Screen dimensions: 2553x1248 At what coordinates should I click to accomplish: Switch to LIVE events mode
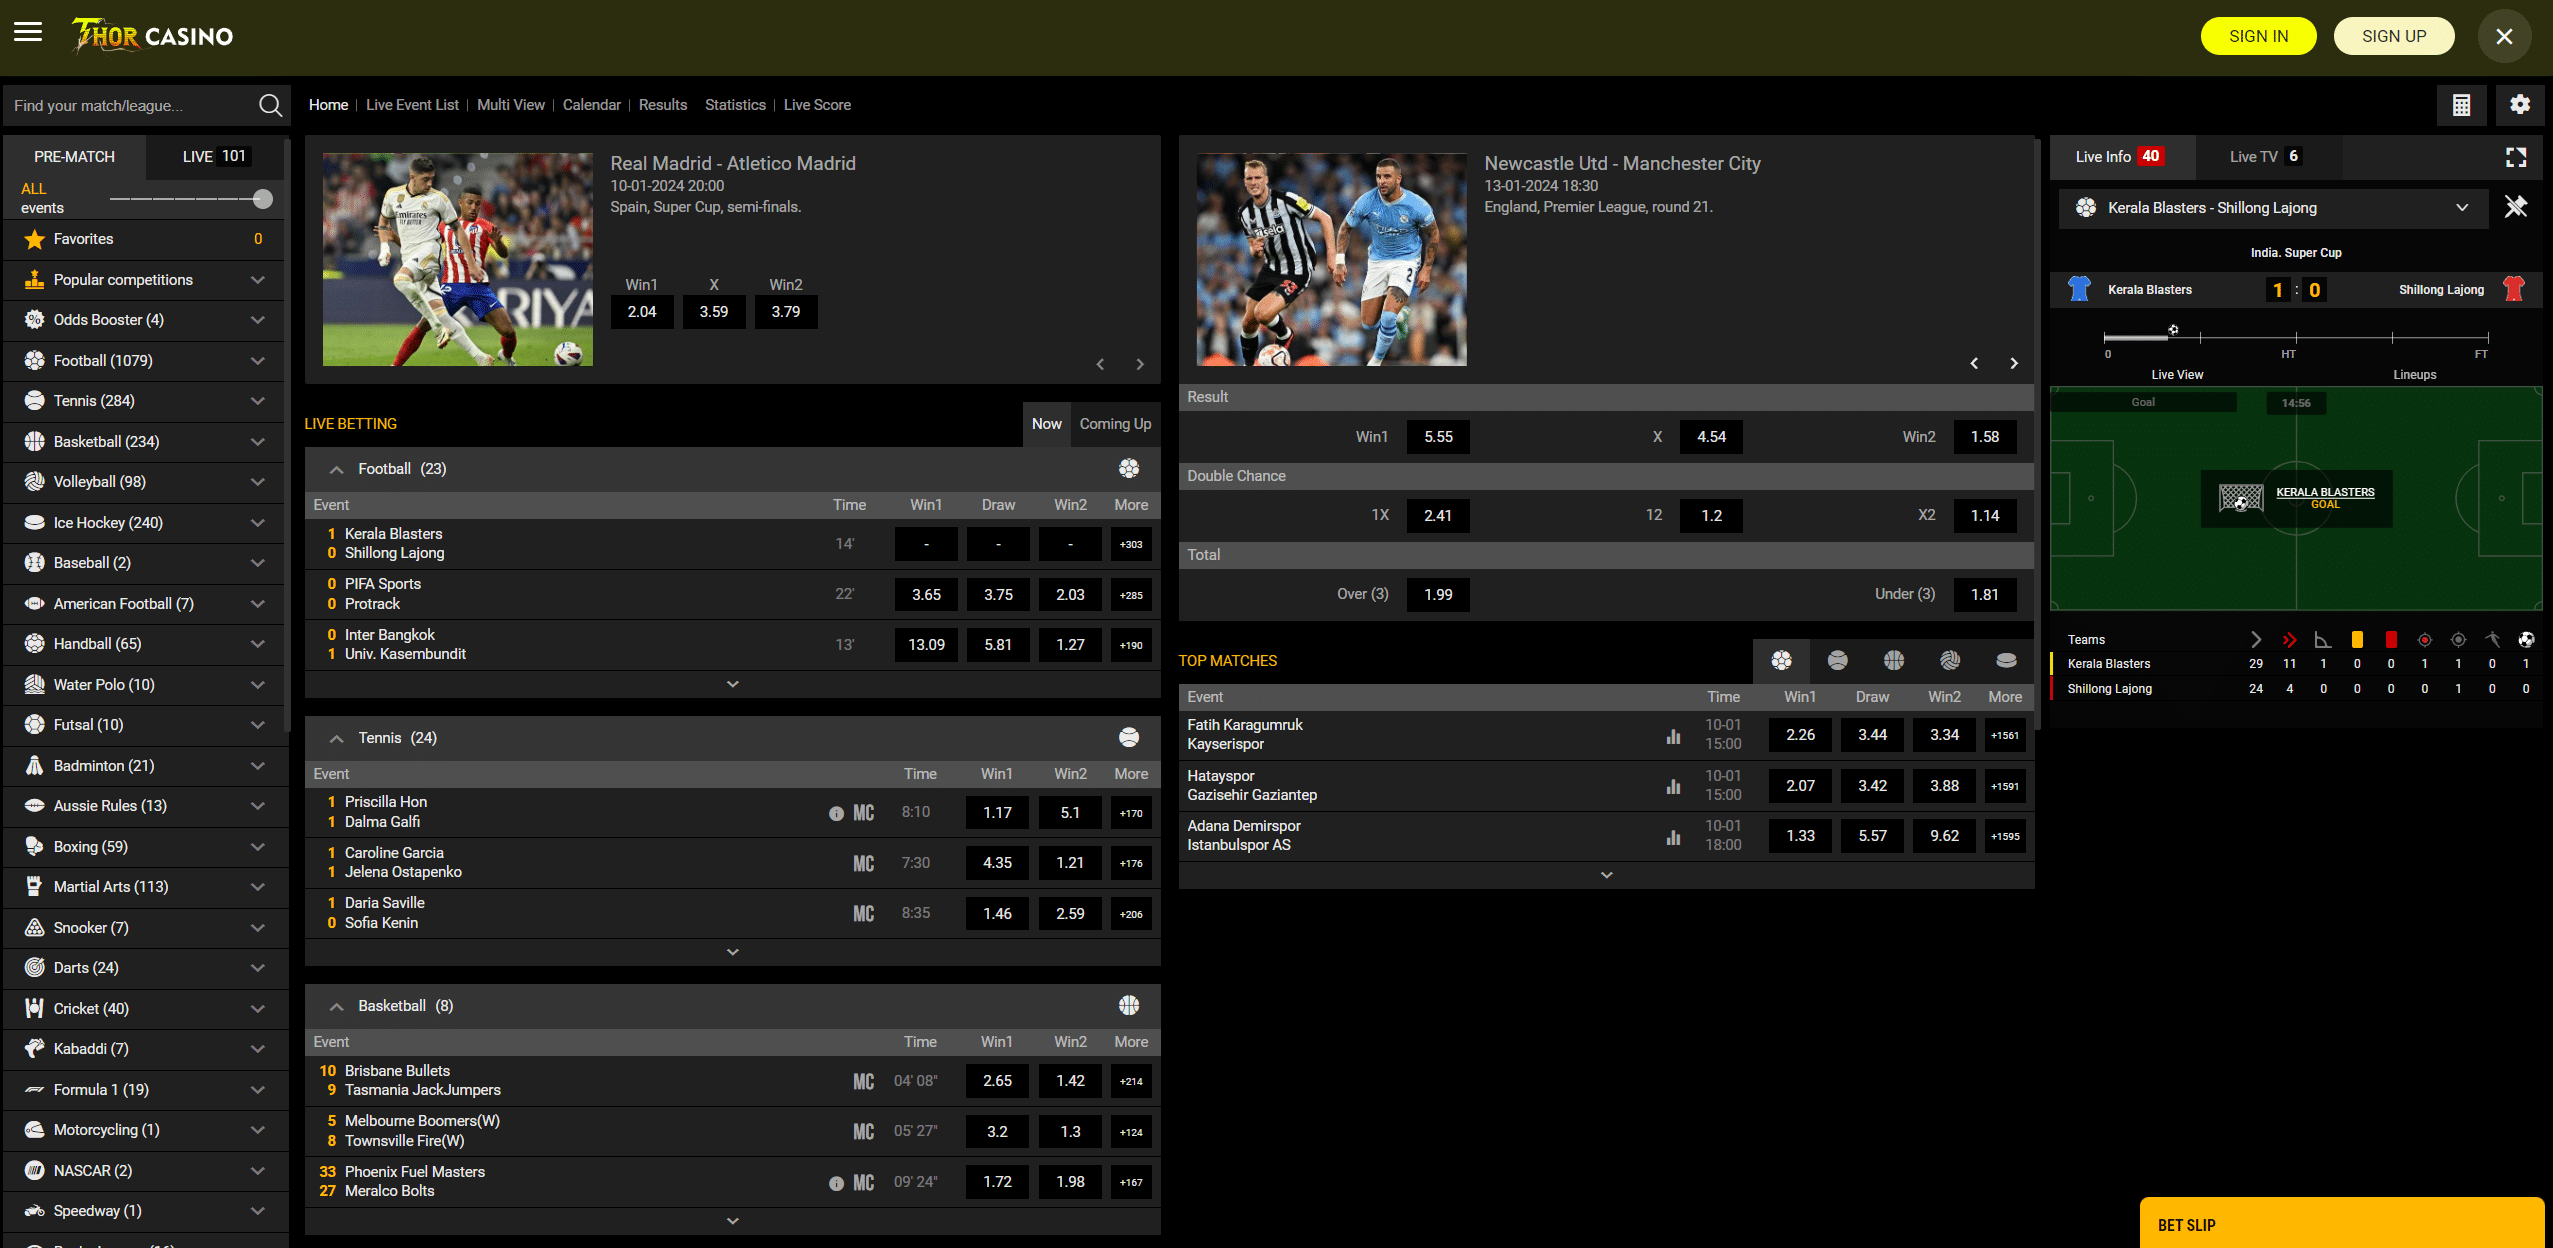point(214,157)
